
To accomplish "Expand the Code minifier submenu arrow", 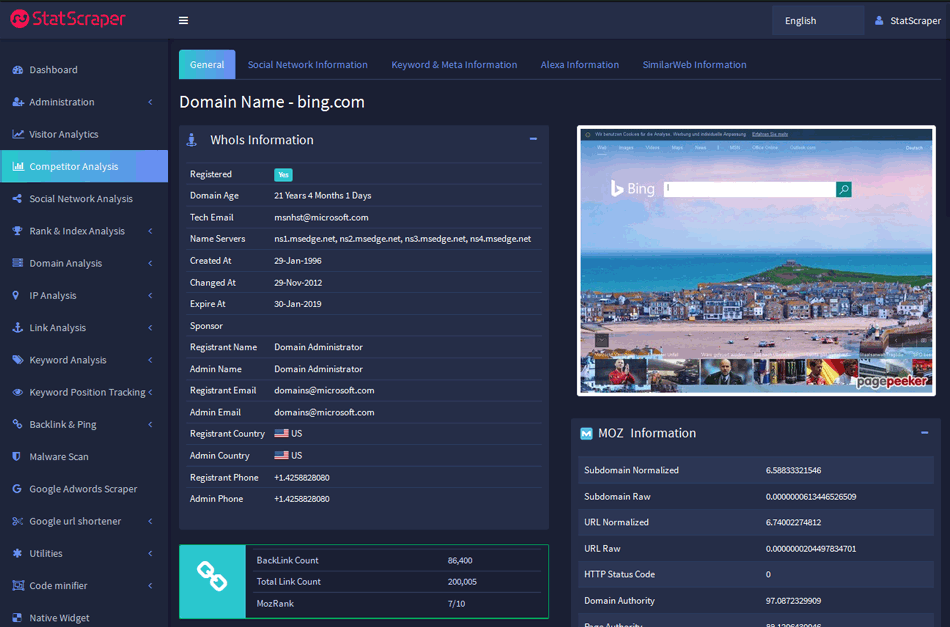I will tap(150, 585).
